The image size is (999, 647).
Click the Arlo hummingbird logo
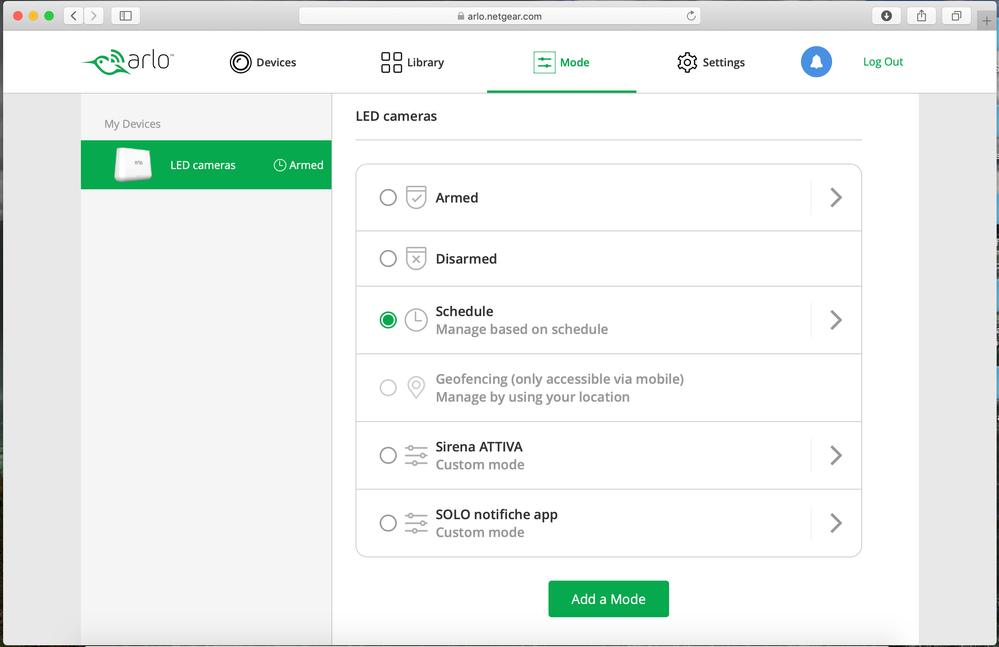point(128,62)
